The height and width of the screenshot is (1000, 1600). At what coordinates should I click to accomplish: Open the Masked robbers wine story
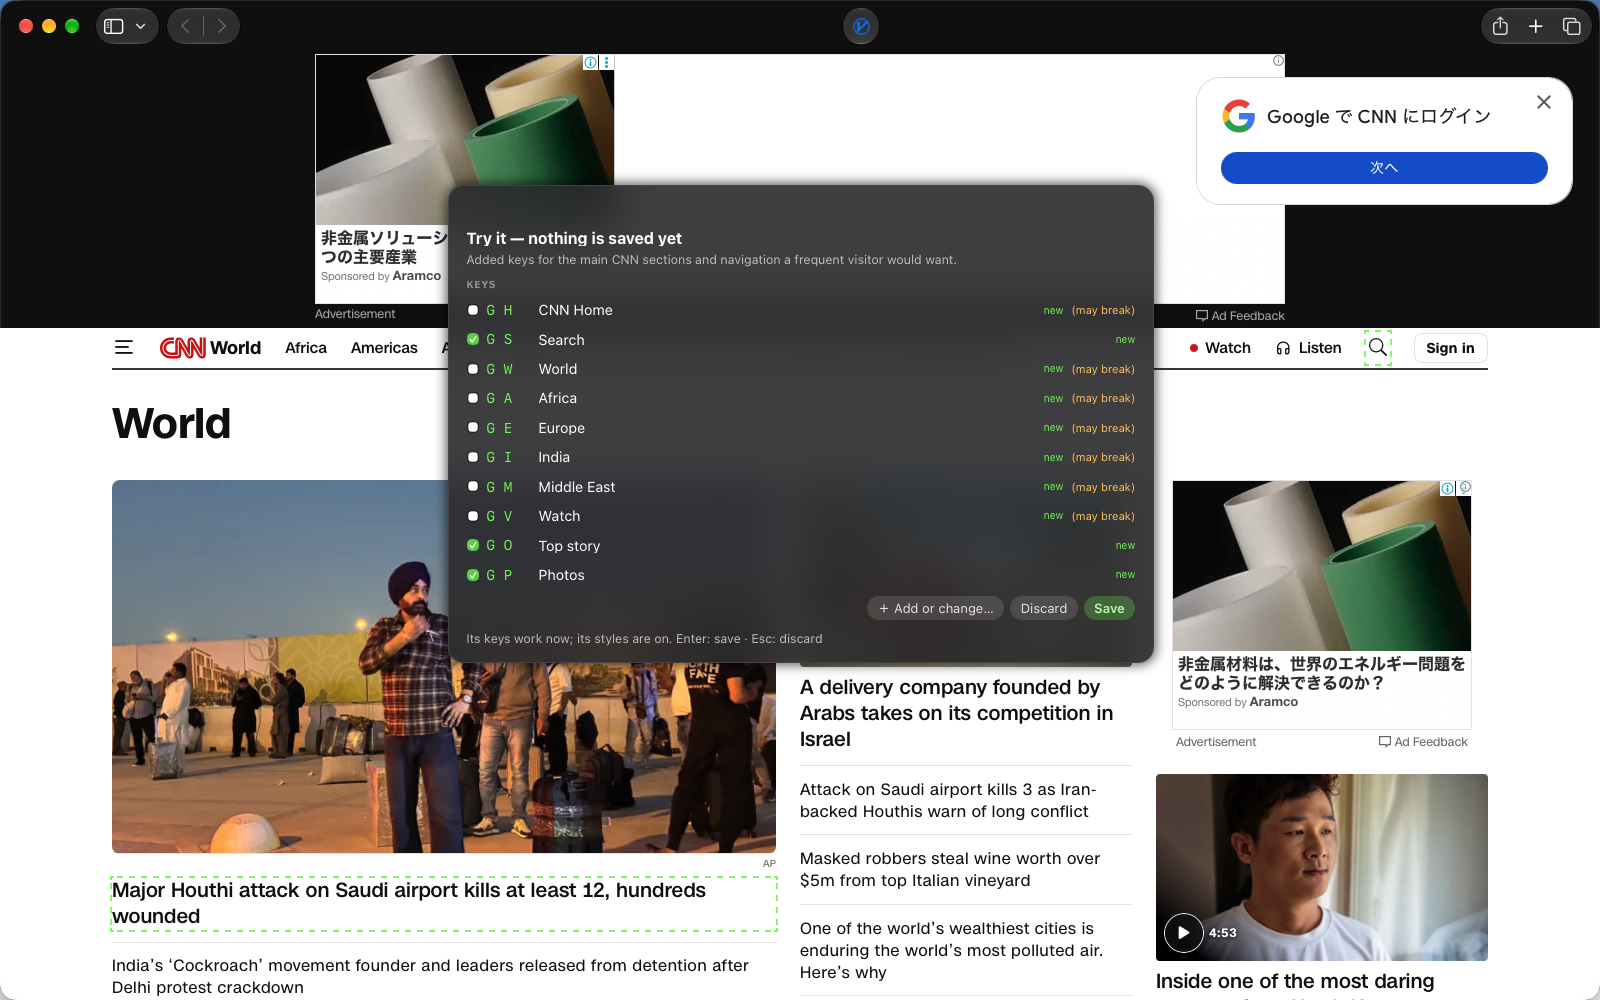(950, 869)
